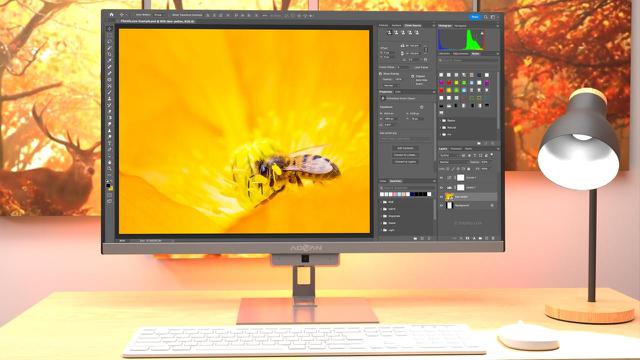Click the layer Opacity value field
Image resolution: width=640 pixels, height=360 pixels.
coord(484,162)
